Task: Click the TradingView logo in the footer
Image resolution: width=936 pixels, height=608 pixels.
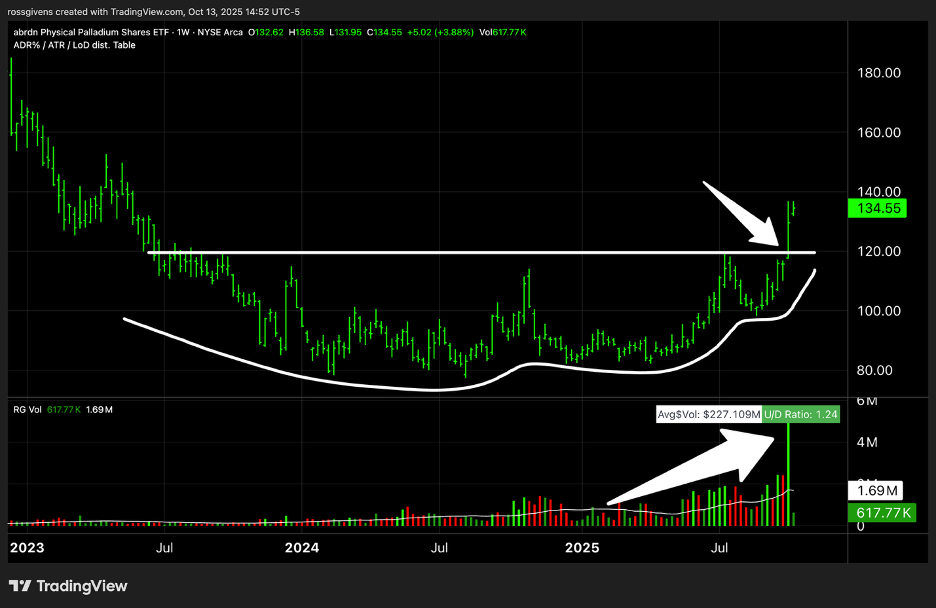Action: (x=68, y=586)
